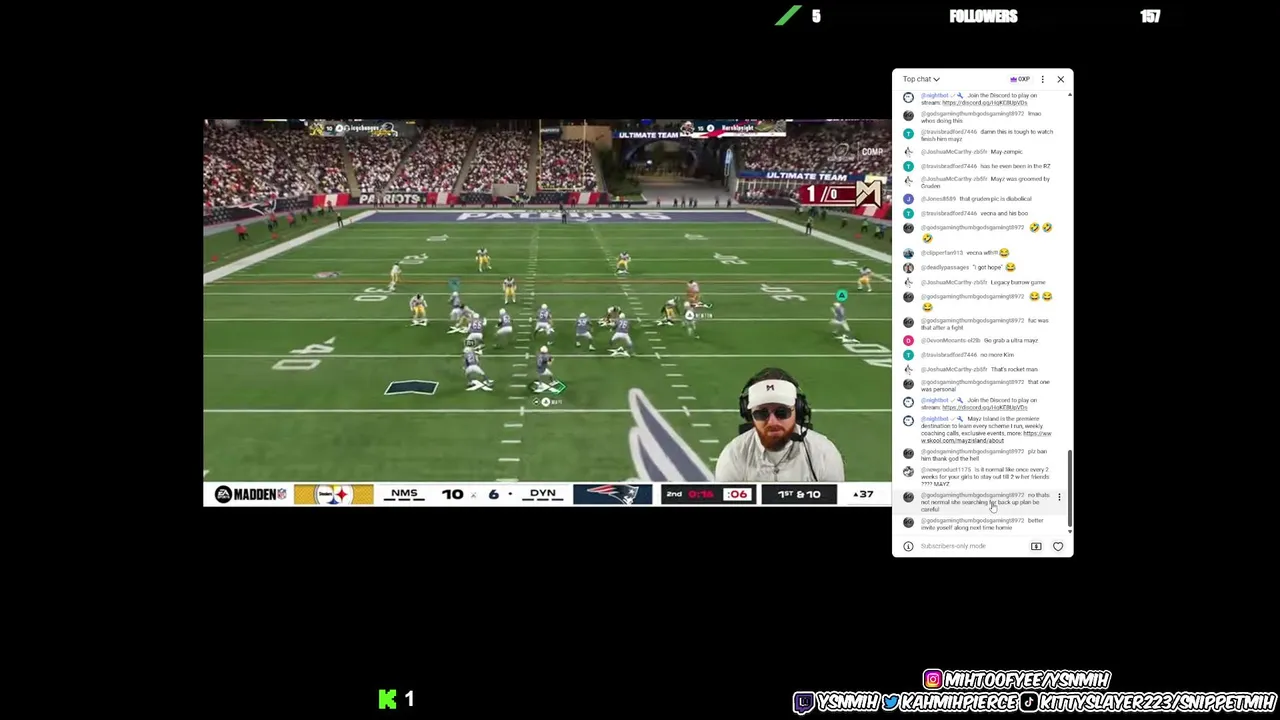Click the message 'That's rocket man'
Viewport: 1280px width, 720px height.
pos(1014,369)
